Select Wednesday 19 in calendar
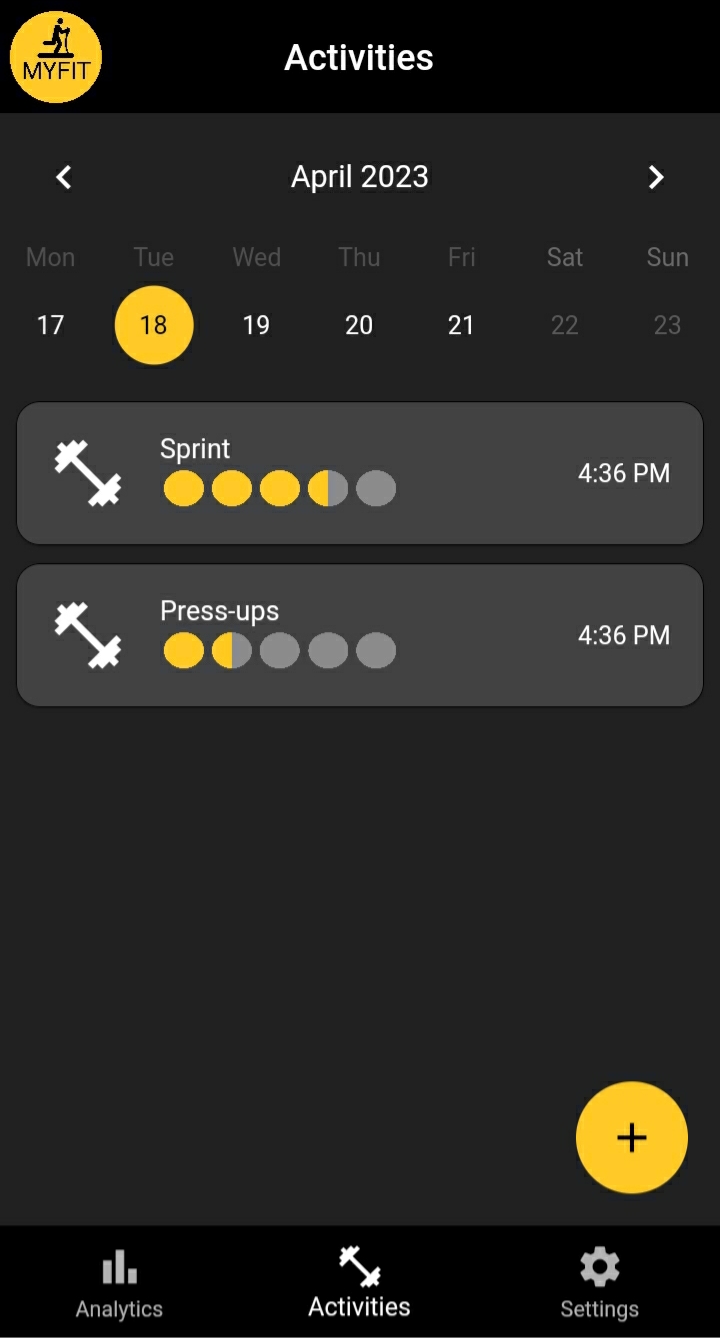Screen dimensions: 720x1338 coord(256,325)
